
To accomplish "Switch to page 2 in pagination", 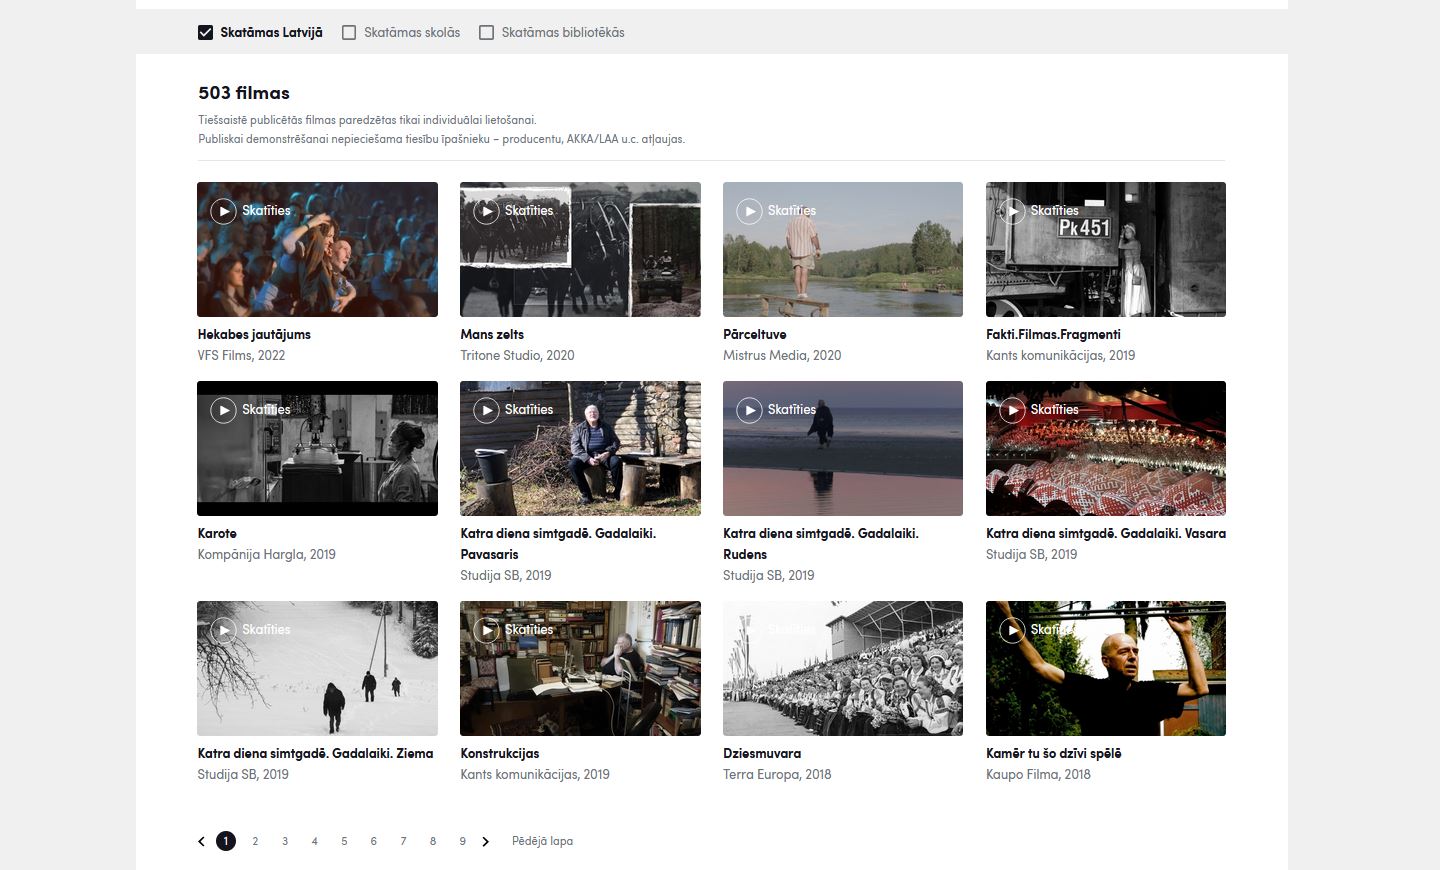I will (255, 842).
